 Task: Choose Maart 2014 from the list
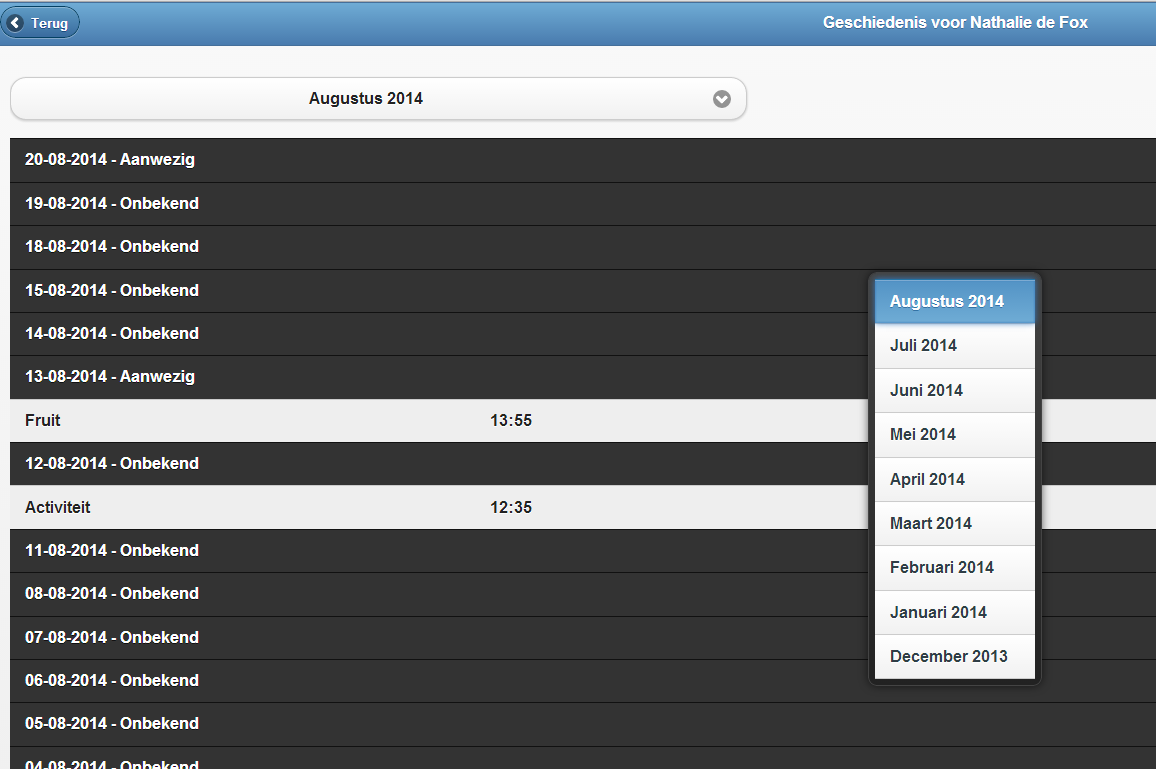click(x=954, y=523)
